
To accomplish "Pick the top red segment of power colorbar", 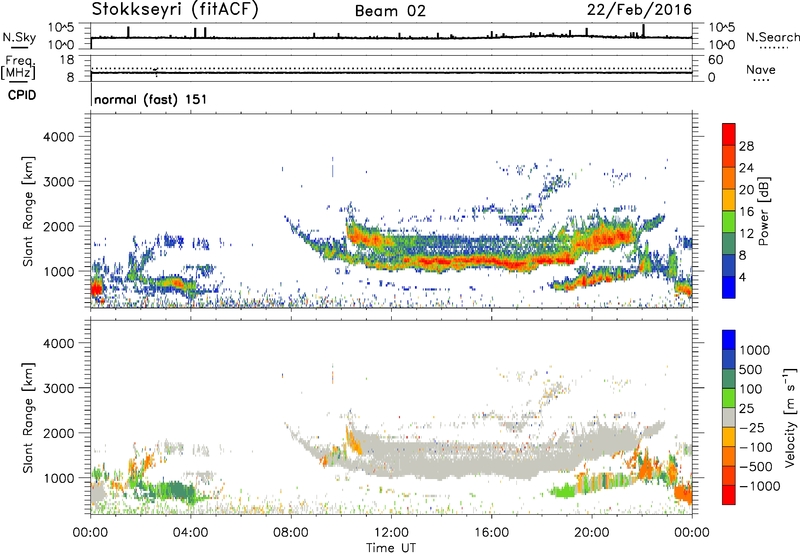I will 729,135.
